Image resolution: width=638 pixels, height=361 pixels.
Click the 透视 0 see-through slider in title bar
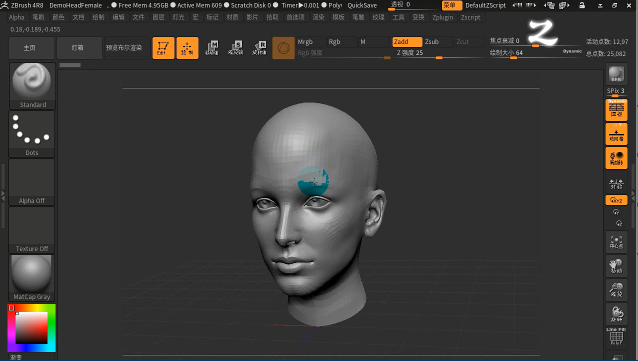(x=413, y=5)
